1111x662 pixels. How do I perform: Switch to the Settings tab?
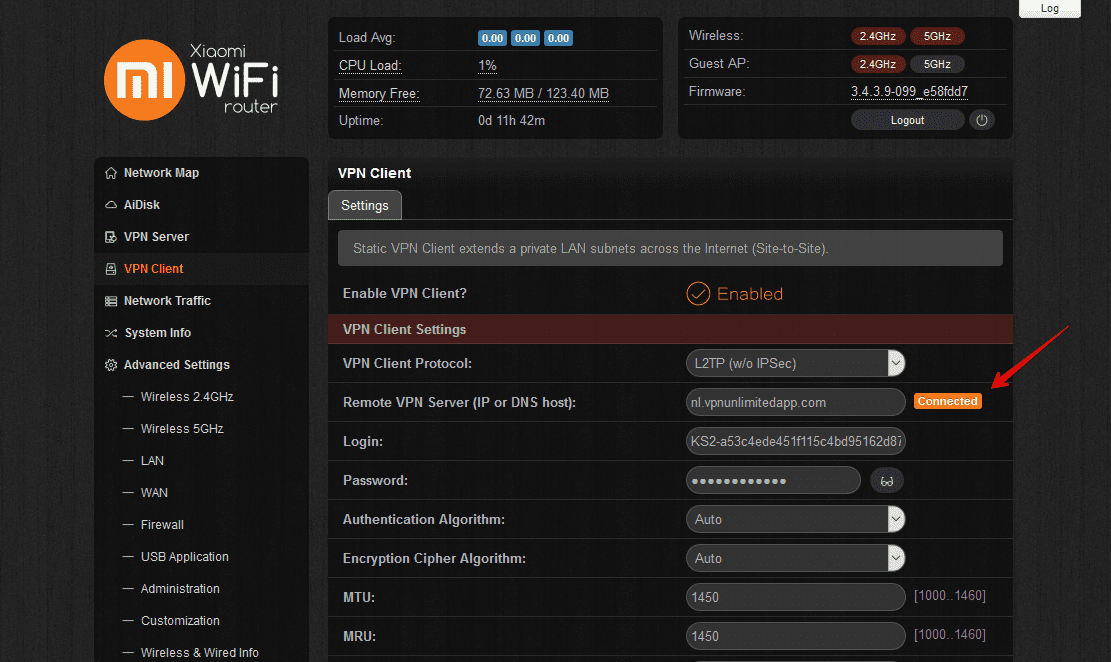364,205
